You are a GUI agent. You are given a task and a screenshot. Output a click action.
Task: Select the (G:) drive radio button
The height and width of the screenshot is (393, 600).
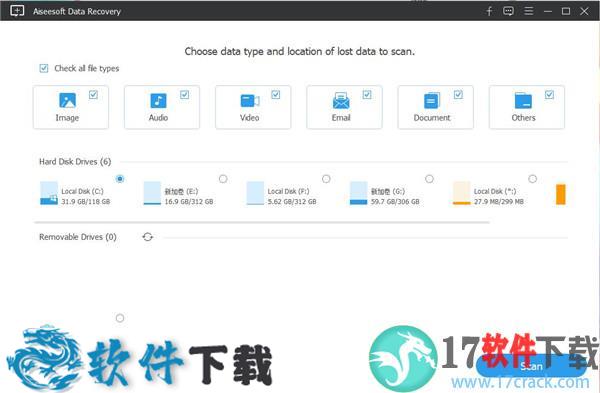(x=429, y=179)
